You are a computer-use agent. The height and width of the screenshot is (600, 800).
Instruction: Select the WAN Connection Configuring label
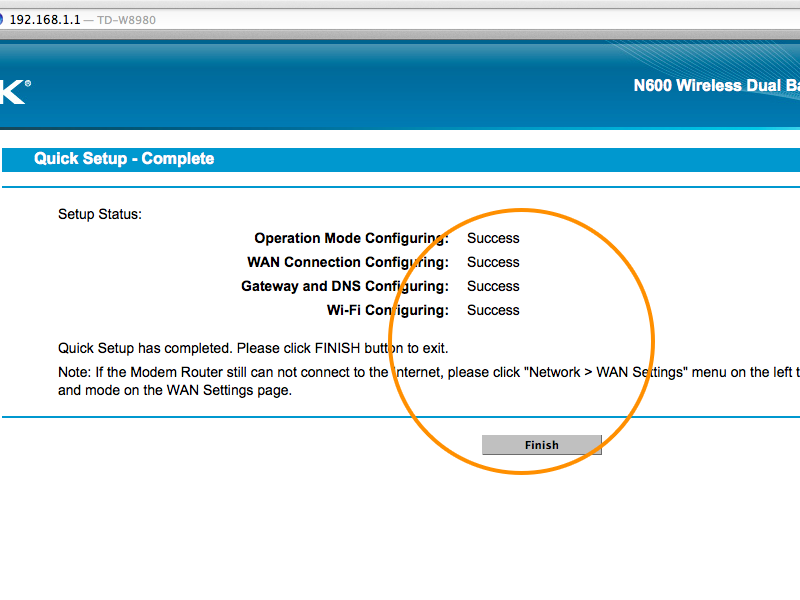(347, 262)
